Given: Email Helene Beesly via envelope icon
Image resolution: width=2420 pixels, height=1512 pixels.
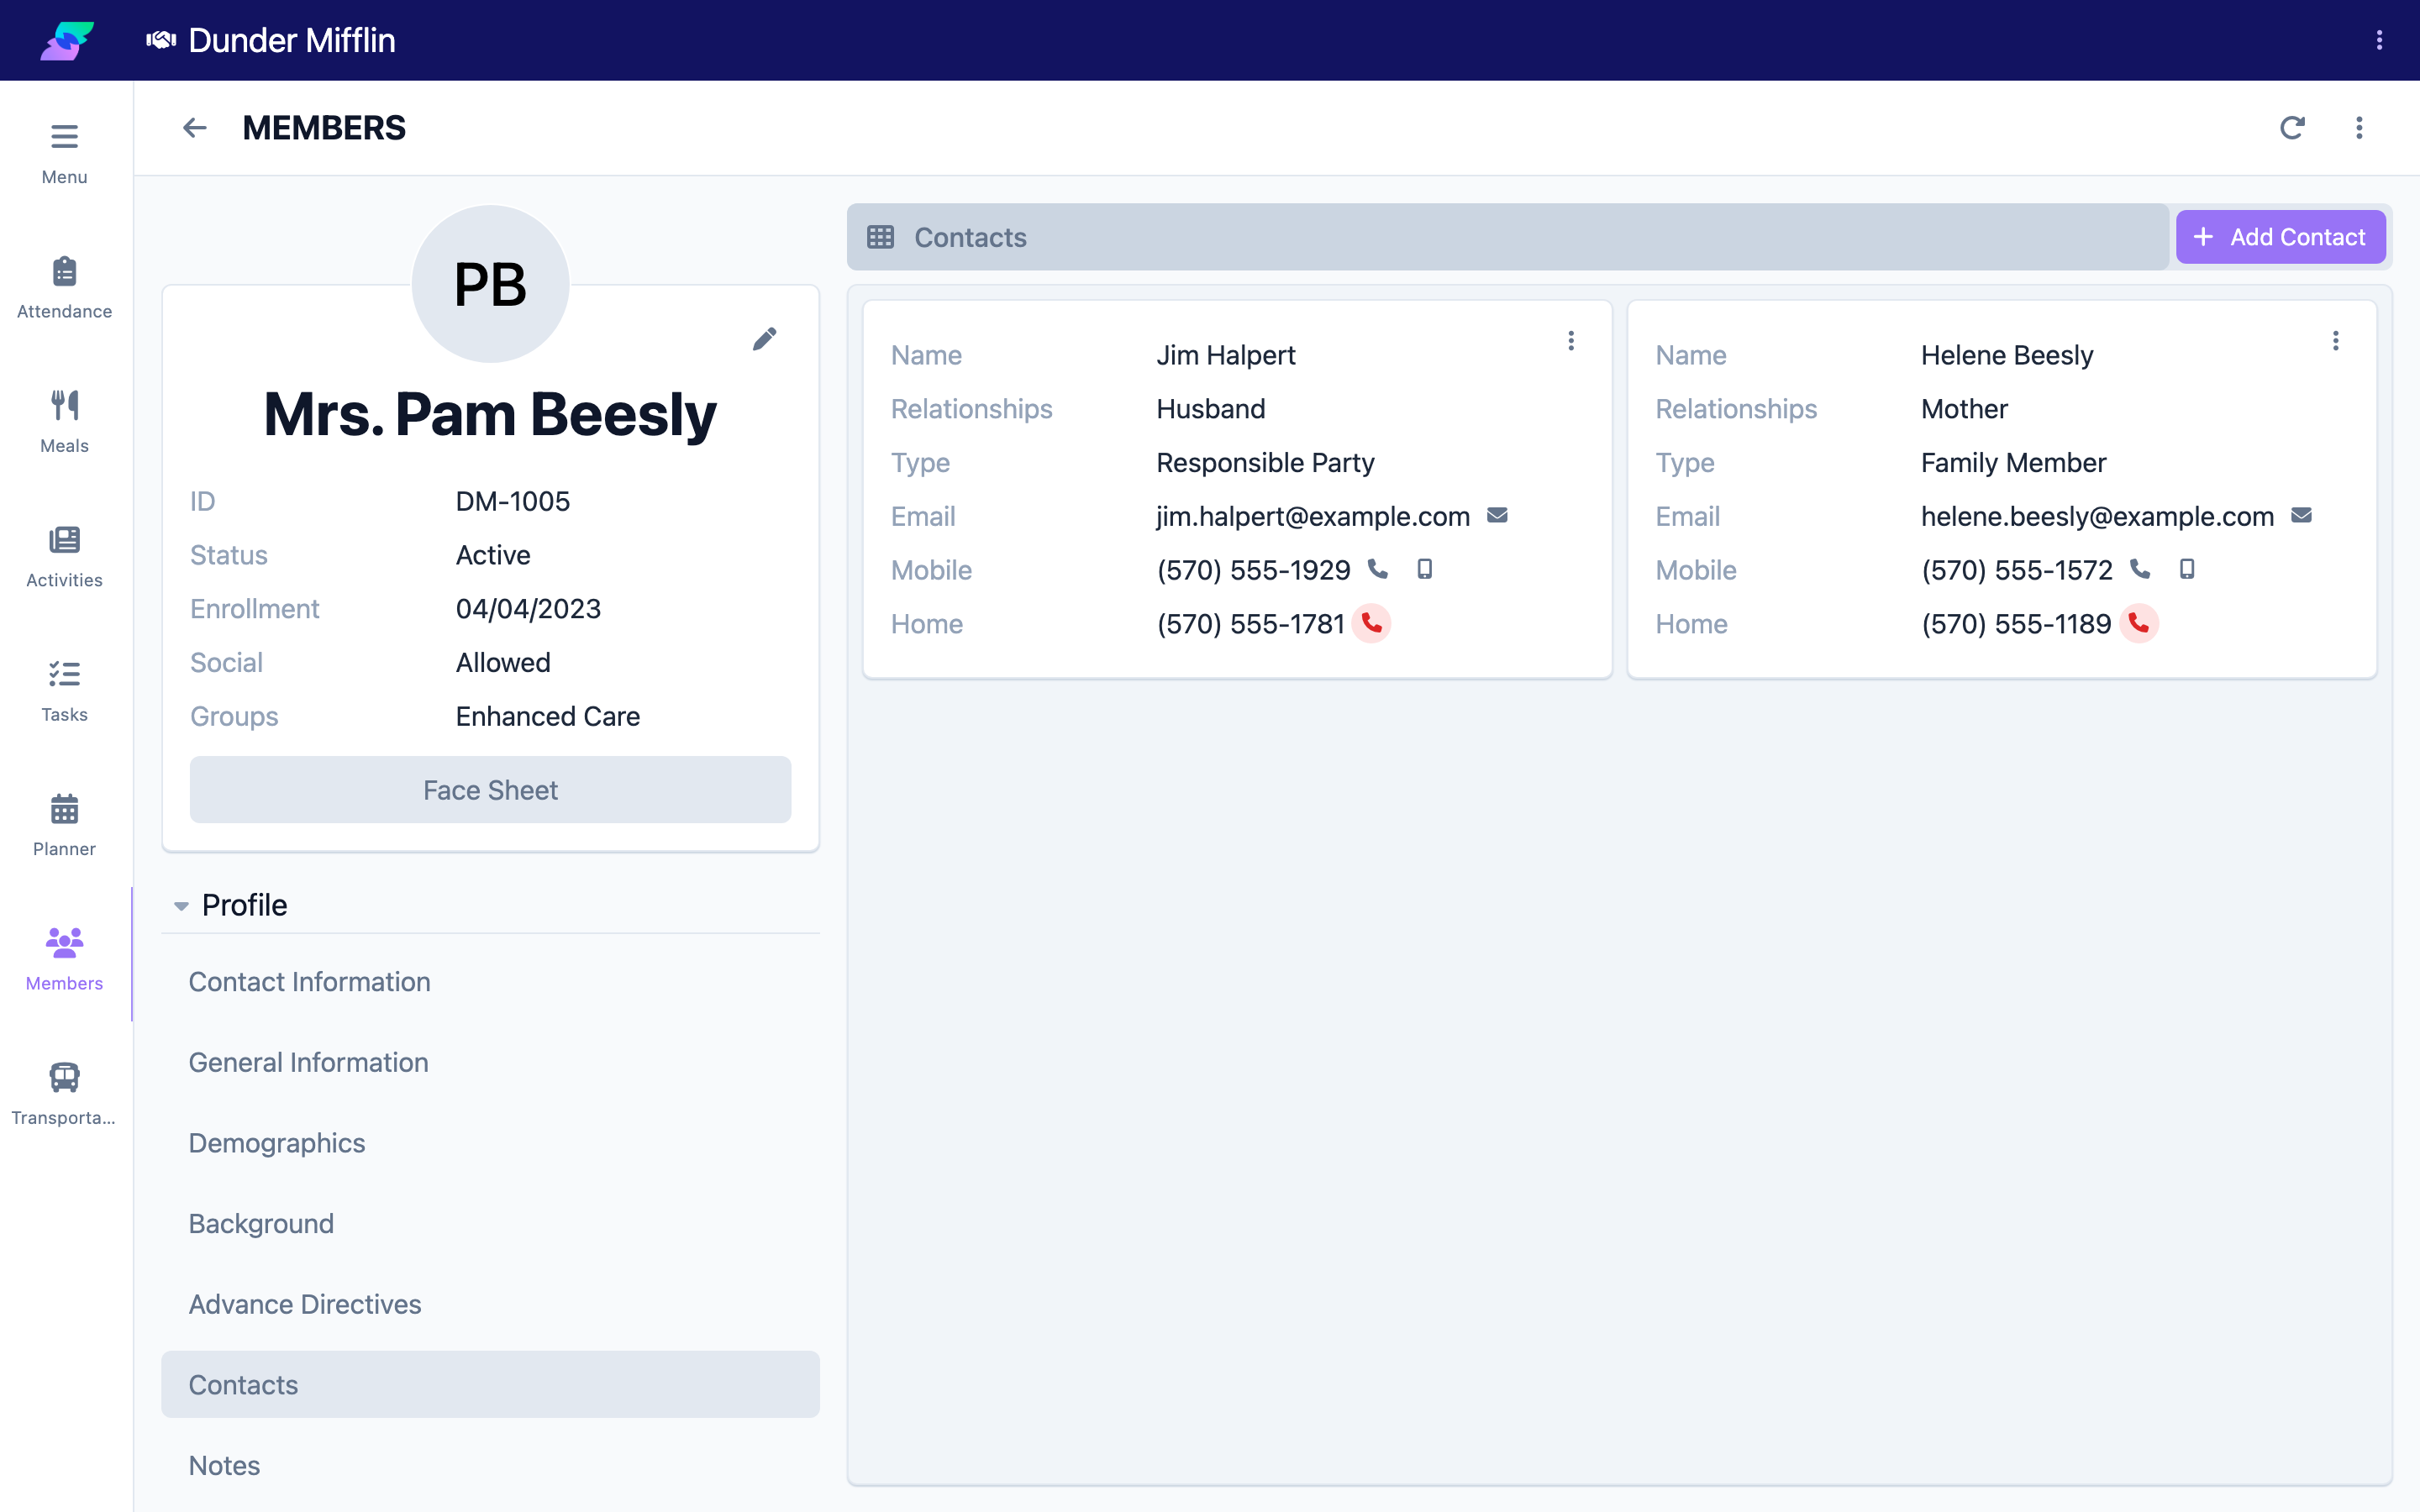Looking at the screenshot, I should (2301, 516).
